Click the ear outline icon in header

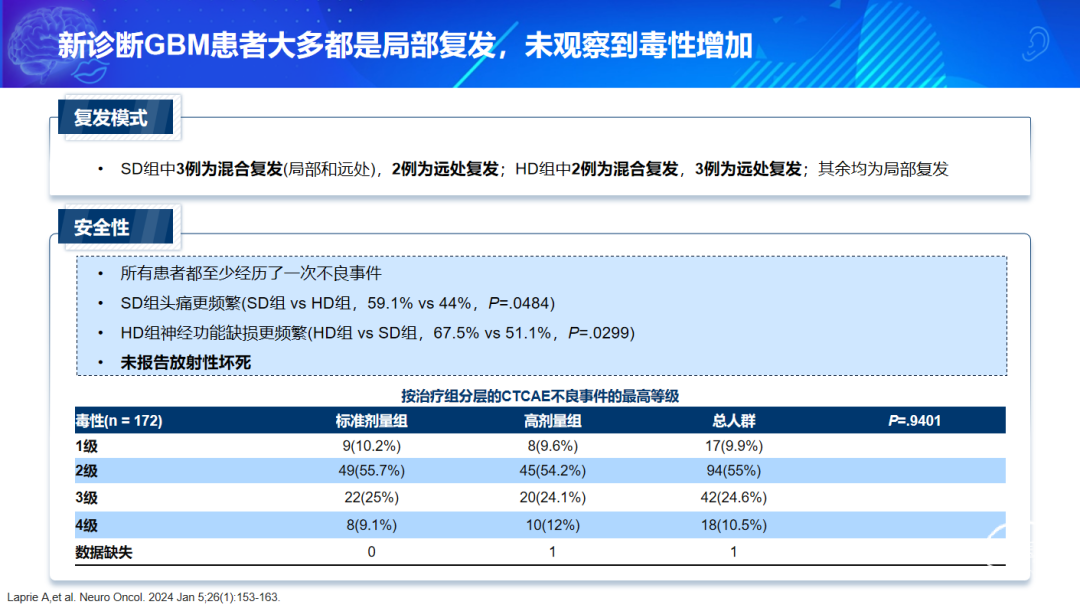1035,44
